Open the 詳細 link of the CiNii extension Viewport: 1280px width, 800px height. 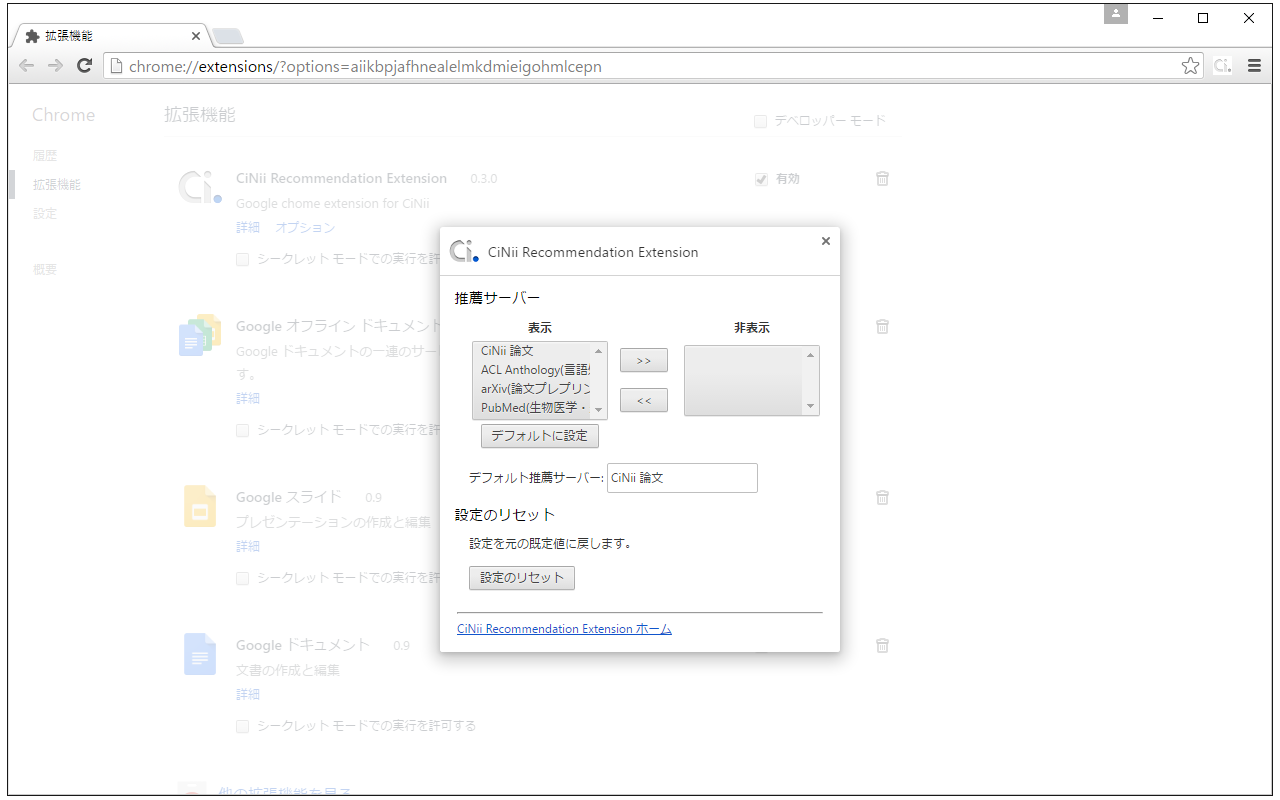248,228
